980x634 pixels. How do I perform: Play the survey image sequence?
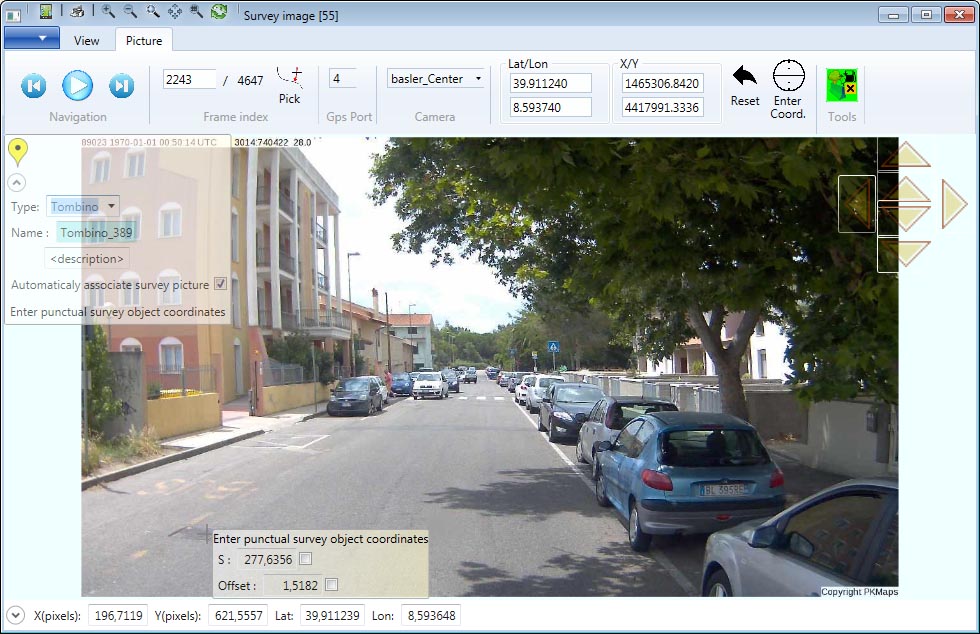[78, 85]
